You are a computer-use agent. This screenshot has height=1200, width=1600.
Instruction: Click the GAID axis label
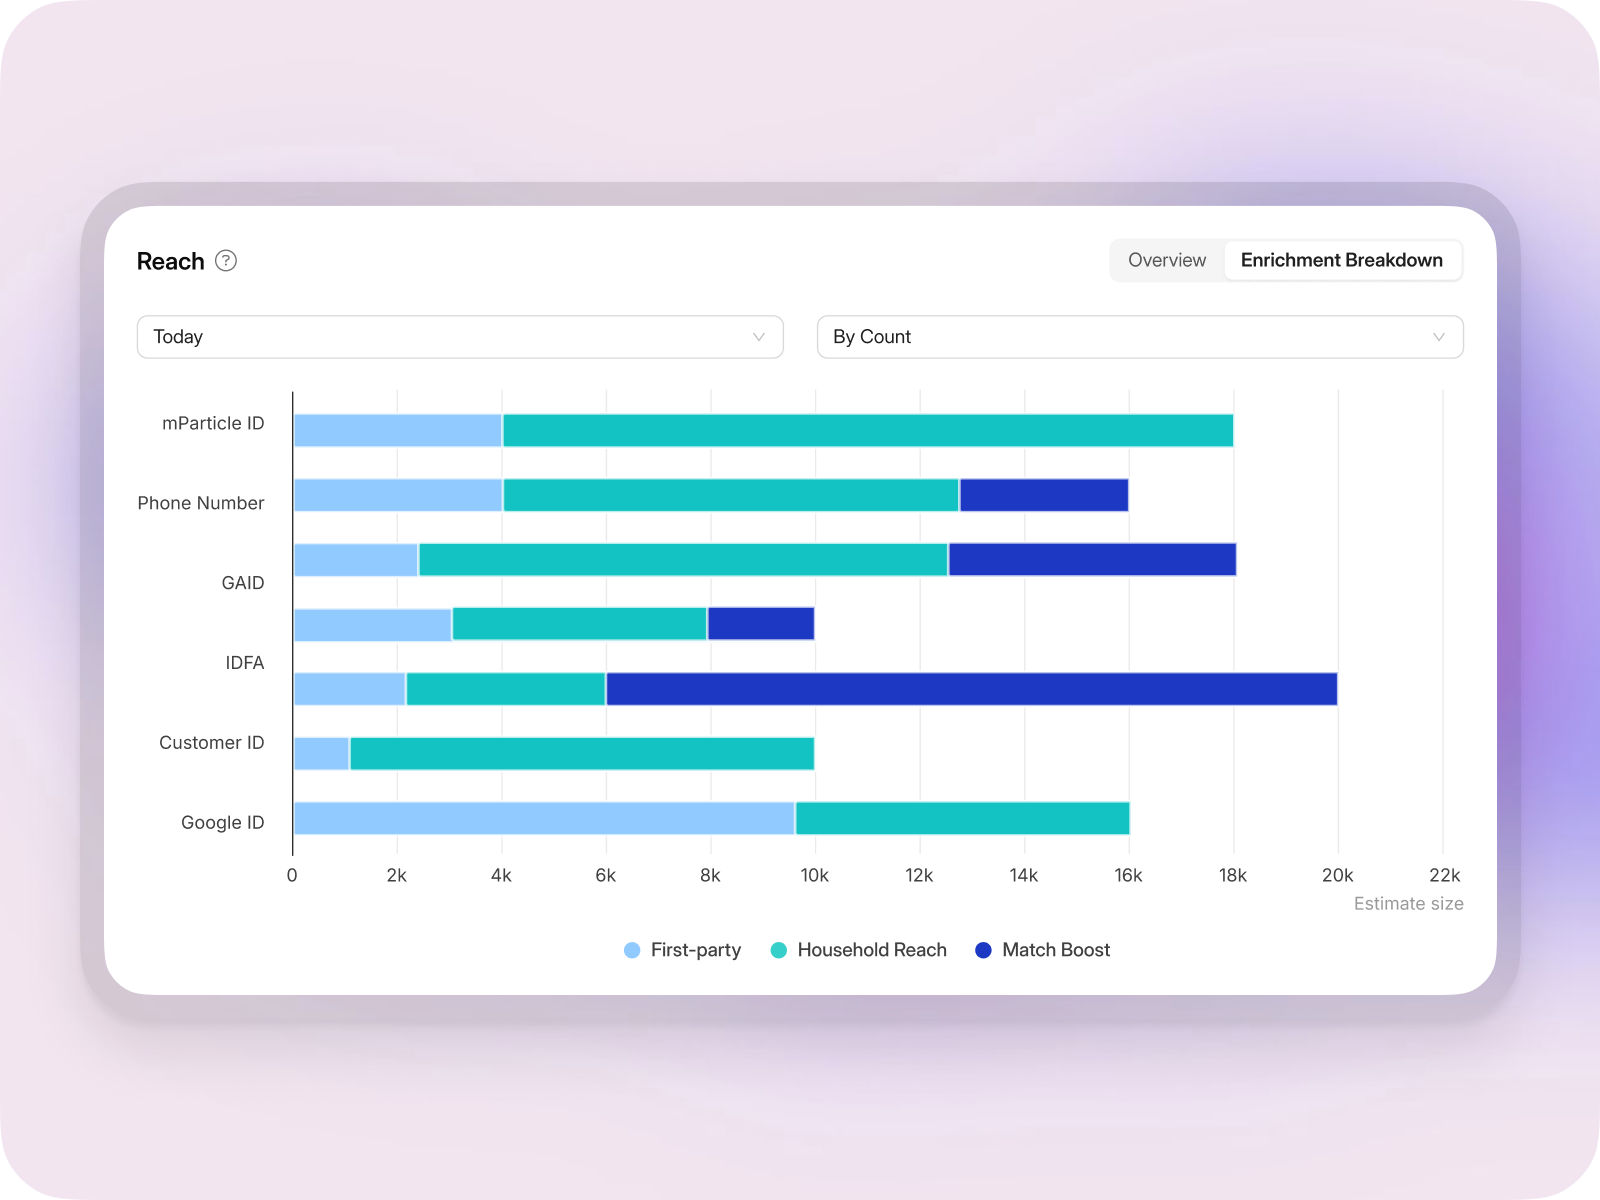tap(243, 583)
